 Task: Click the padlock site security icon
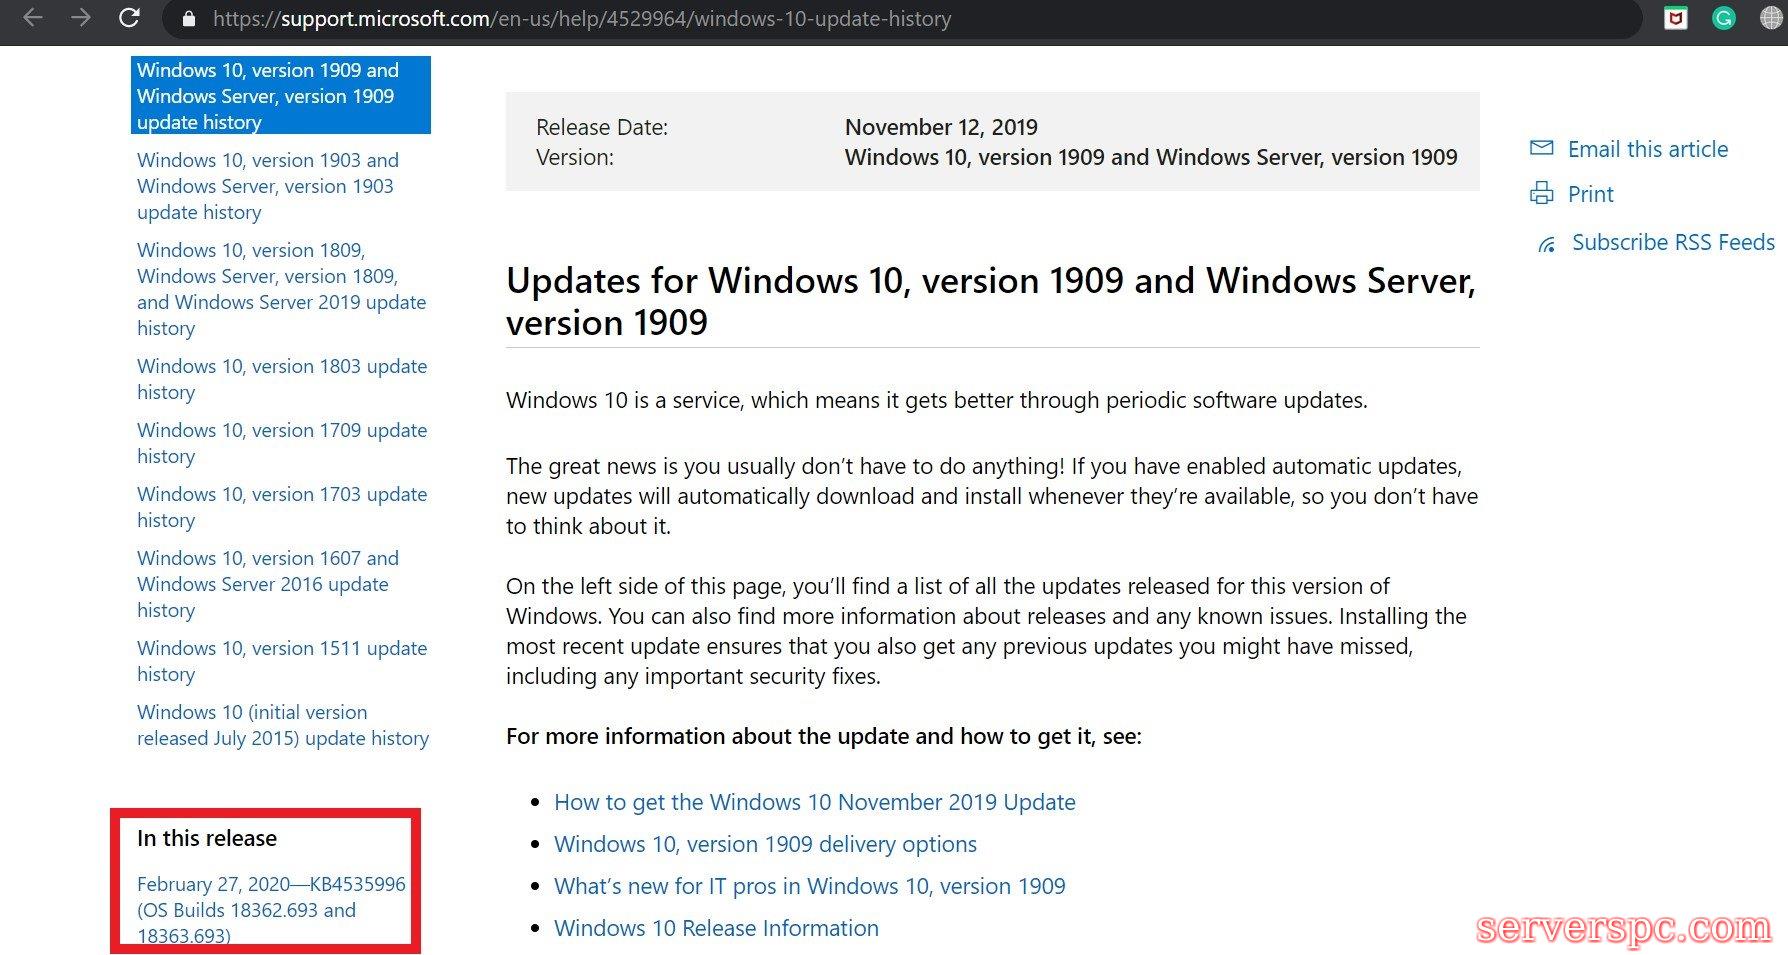[190, 19]
